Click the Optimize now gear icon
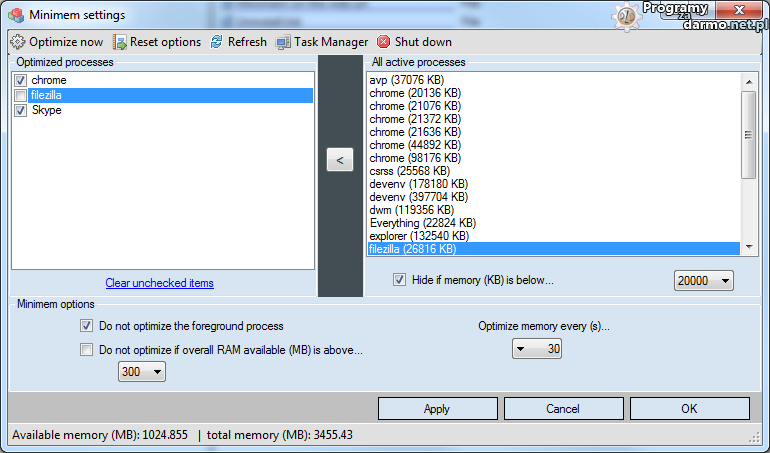Screen dimensions: 770x453 point(17,42)
